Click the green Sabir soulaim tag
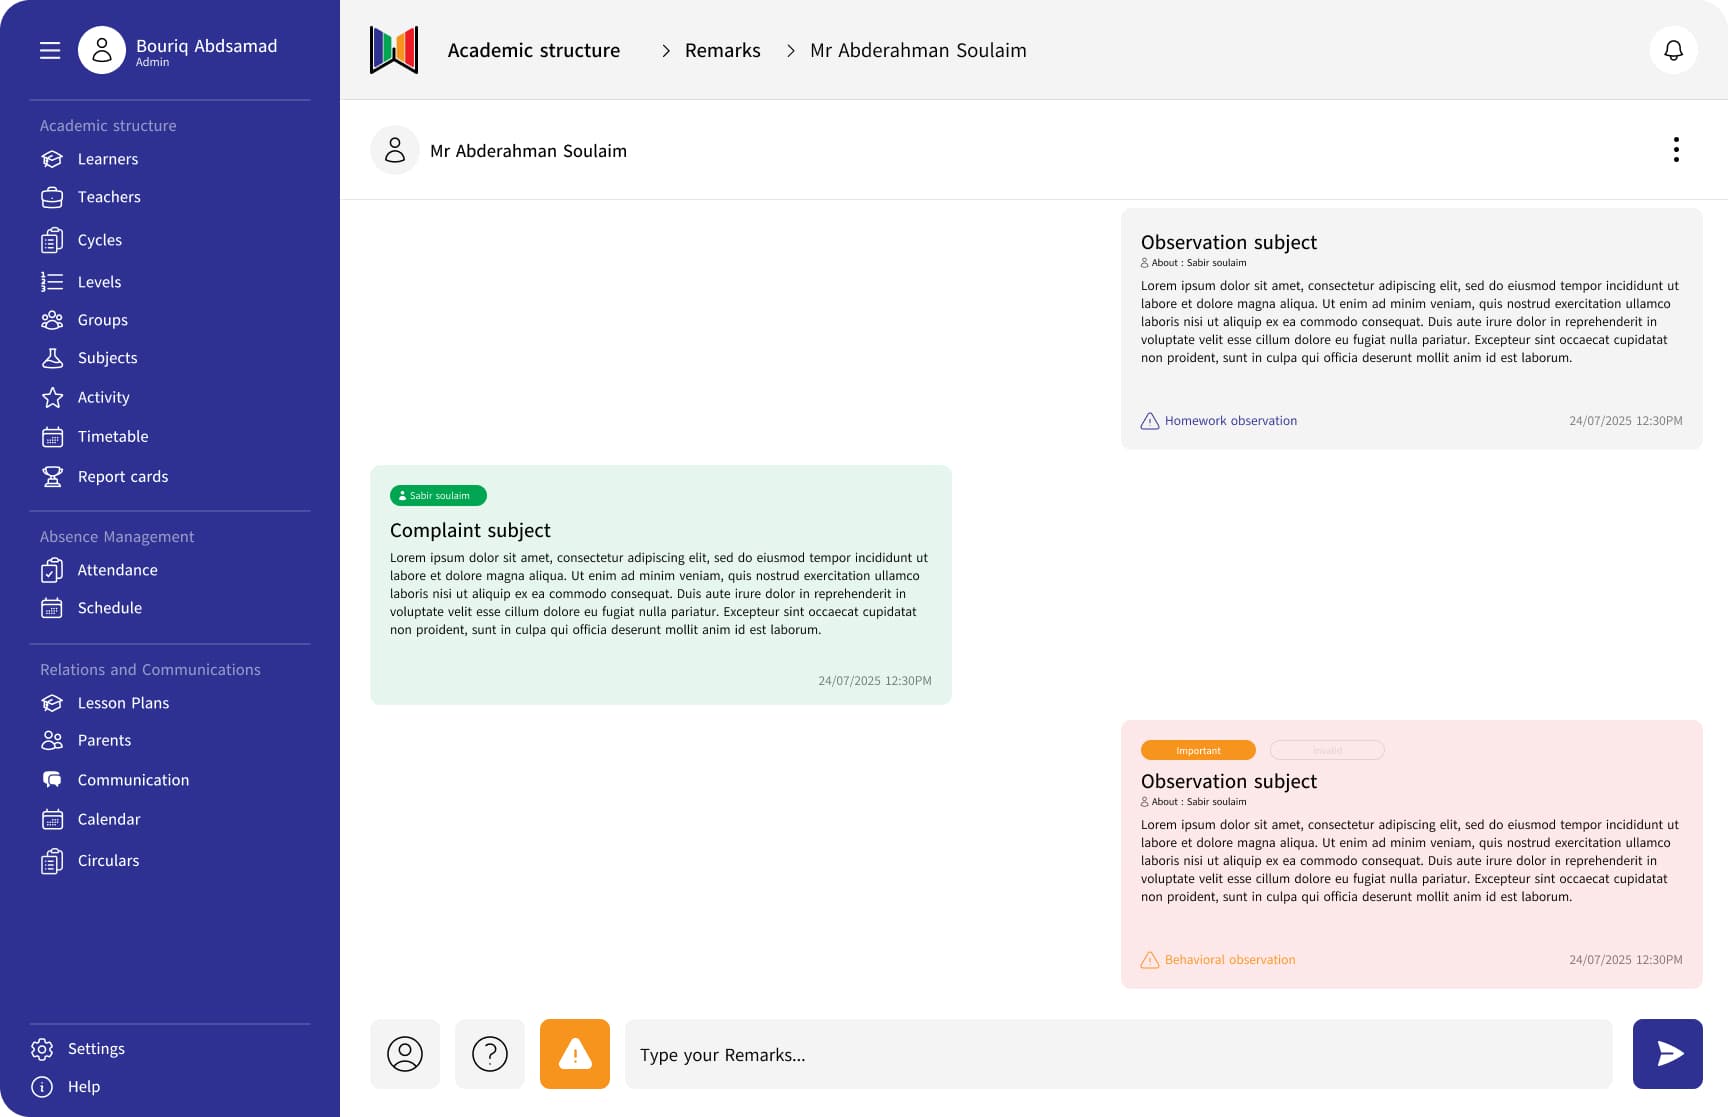 (438, 495)
